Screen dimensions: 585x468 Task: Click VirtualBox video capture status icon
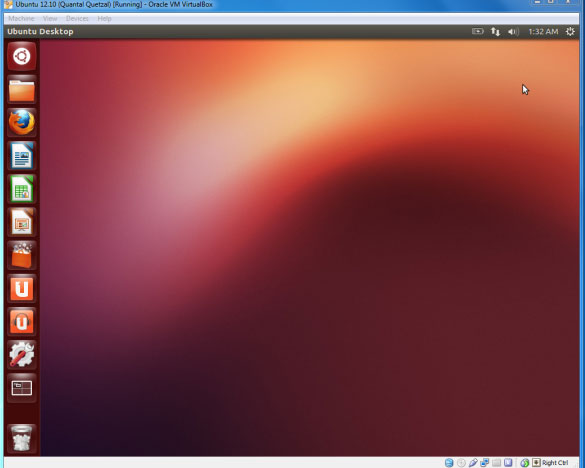click(508, 463)
